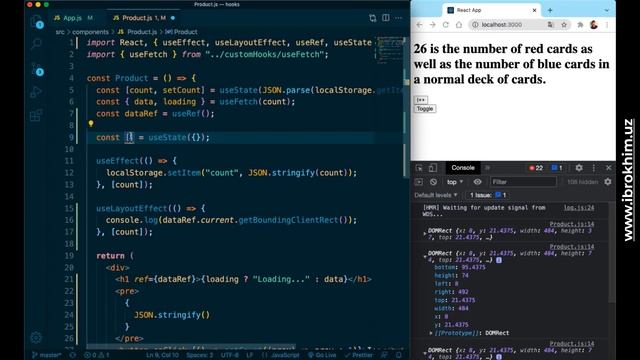The height and width of the screenshot is (360, 640).
Task: Click the code minimap in editor
Action: pyautogui.click(x=390, y=49)
